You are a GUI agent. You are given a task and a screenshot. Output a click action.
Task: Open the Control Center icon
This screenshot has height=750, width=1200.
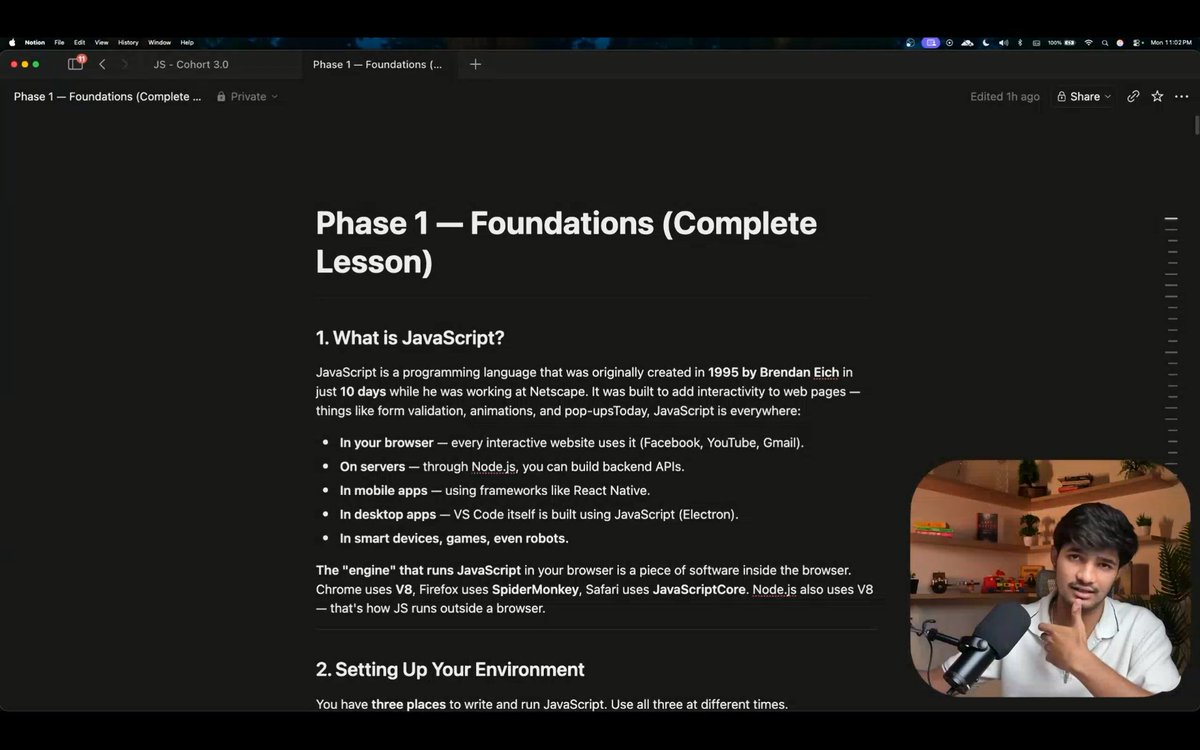(1136, 42)
